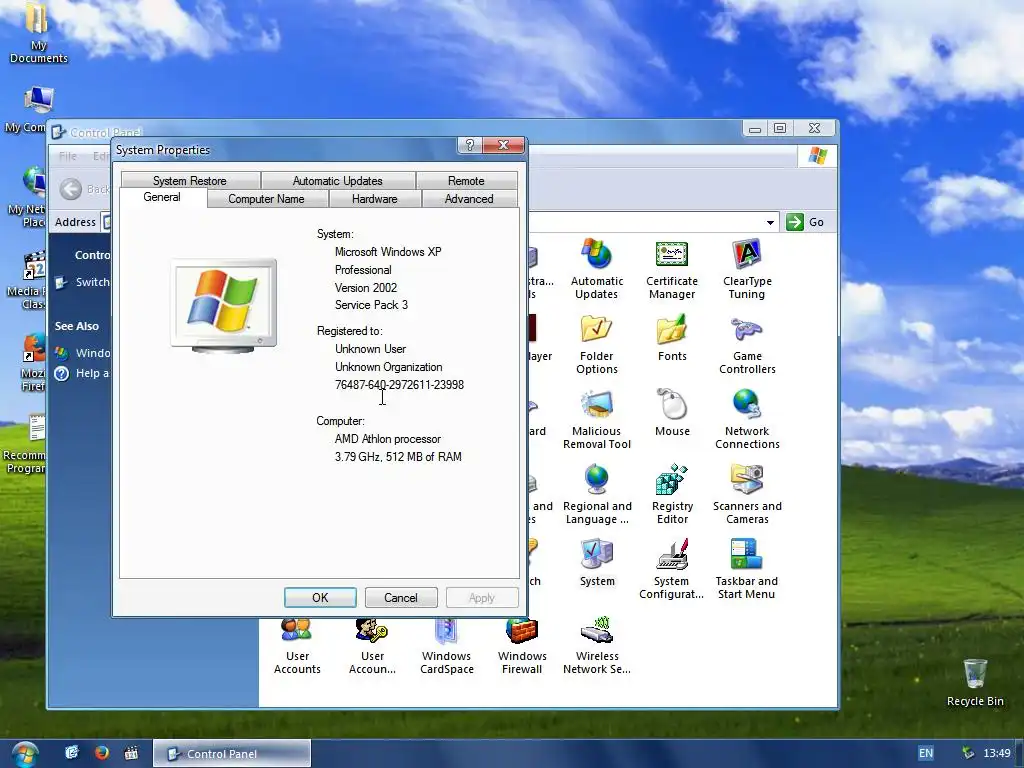This screenshot has width=1024, height=768.
Task: Select My Documents desktop icon
Action: pos(39,34)
